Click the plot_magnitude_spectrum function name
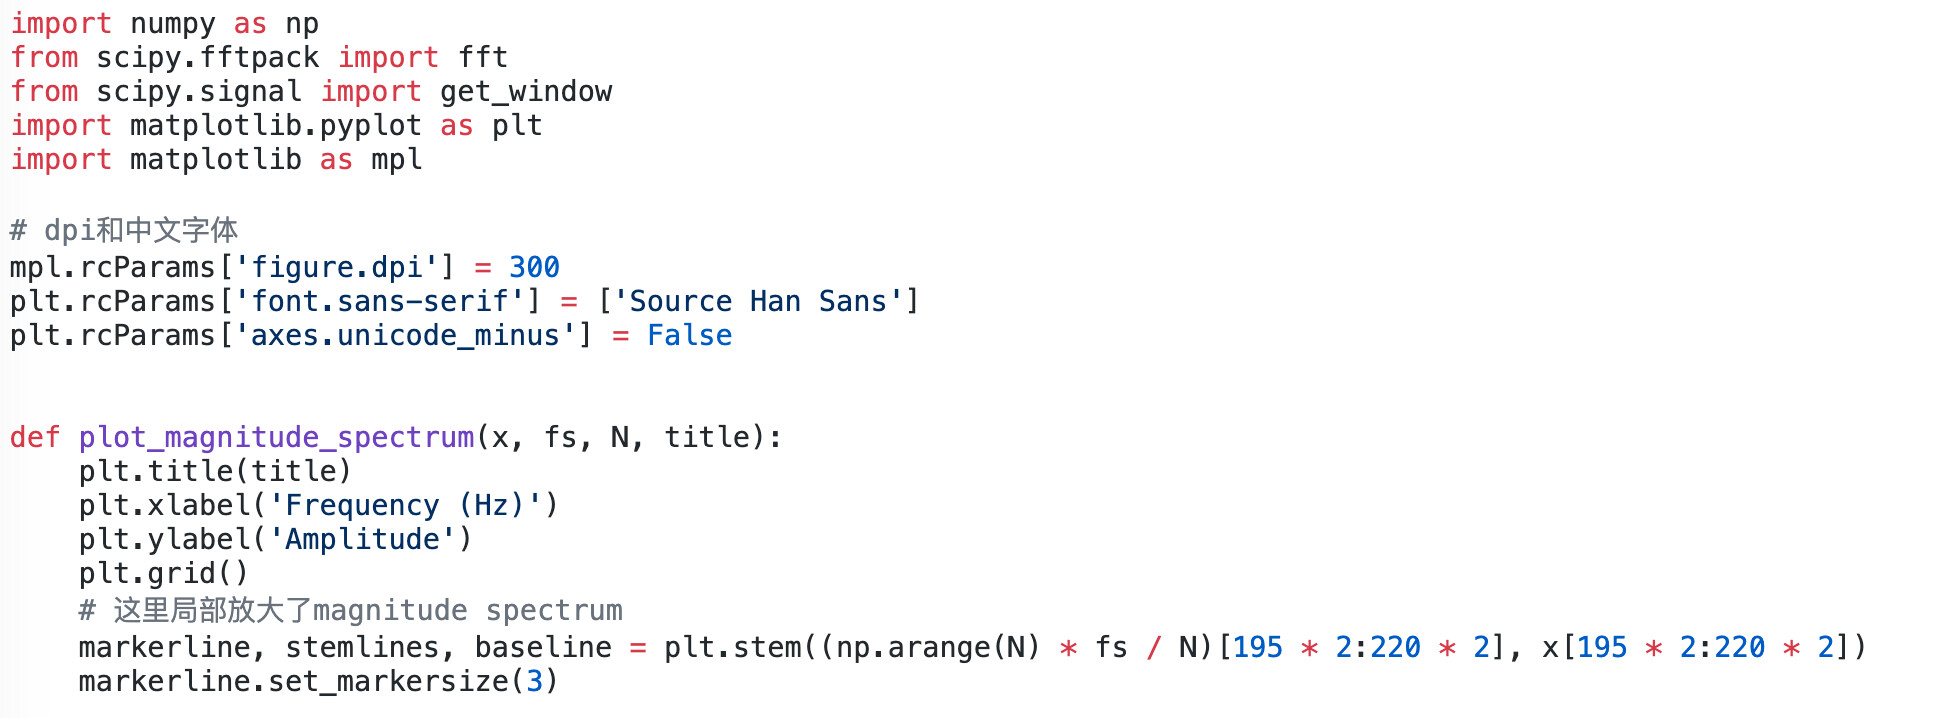 pyautogui.click(x=276, y=437)
